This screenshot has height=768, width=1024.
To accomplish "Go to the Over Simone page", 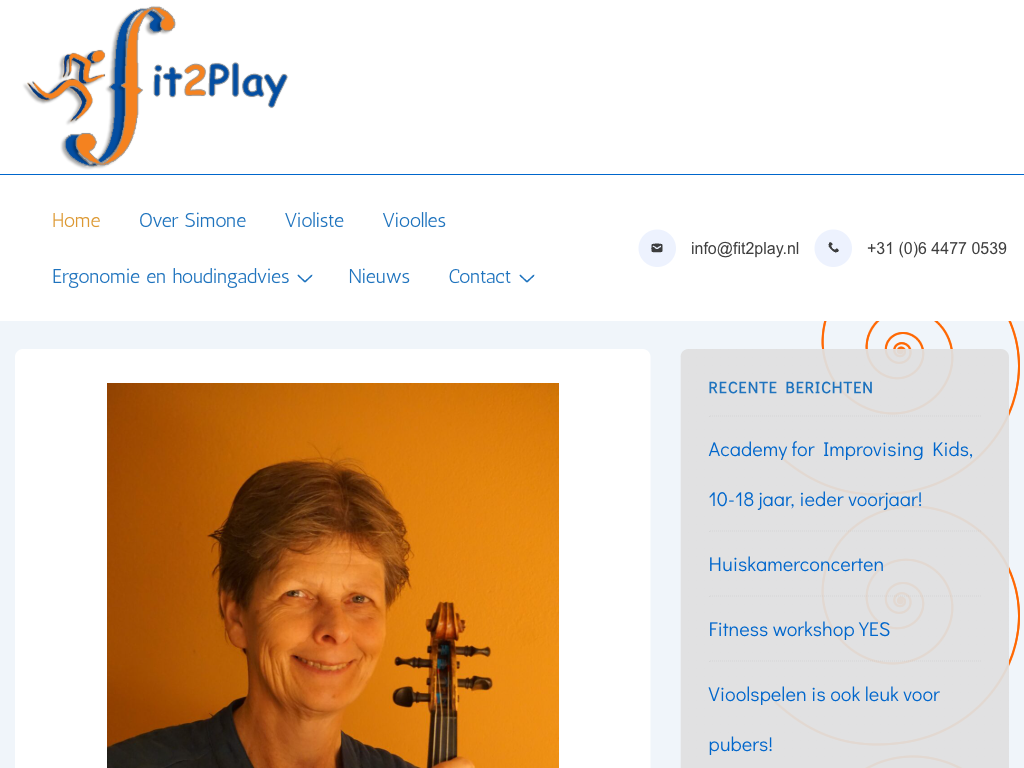I will tap(193, 221).
